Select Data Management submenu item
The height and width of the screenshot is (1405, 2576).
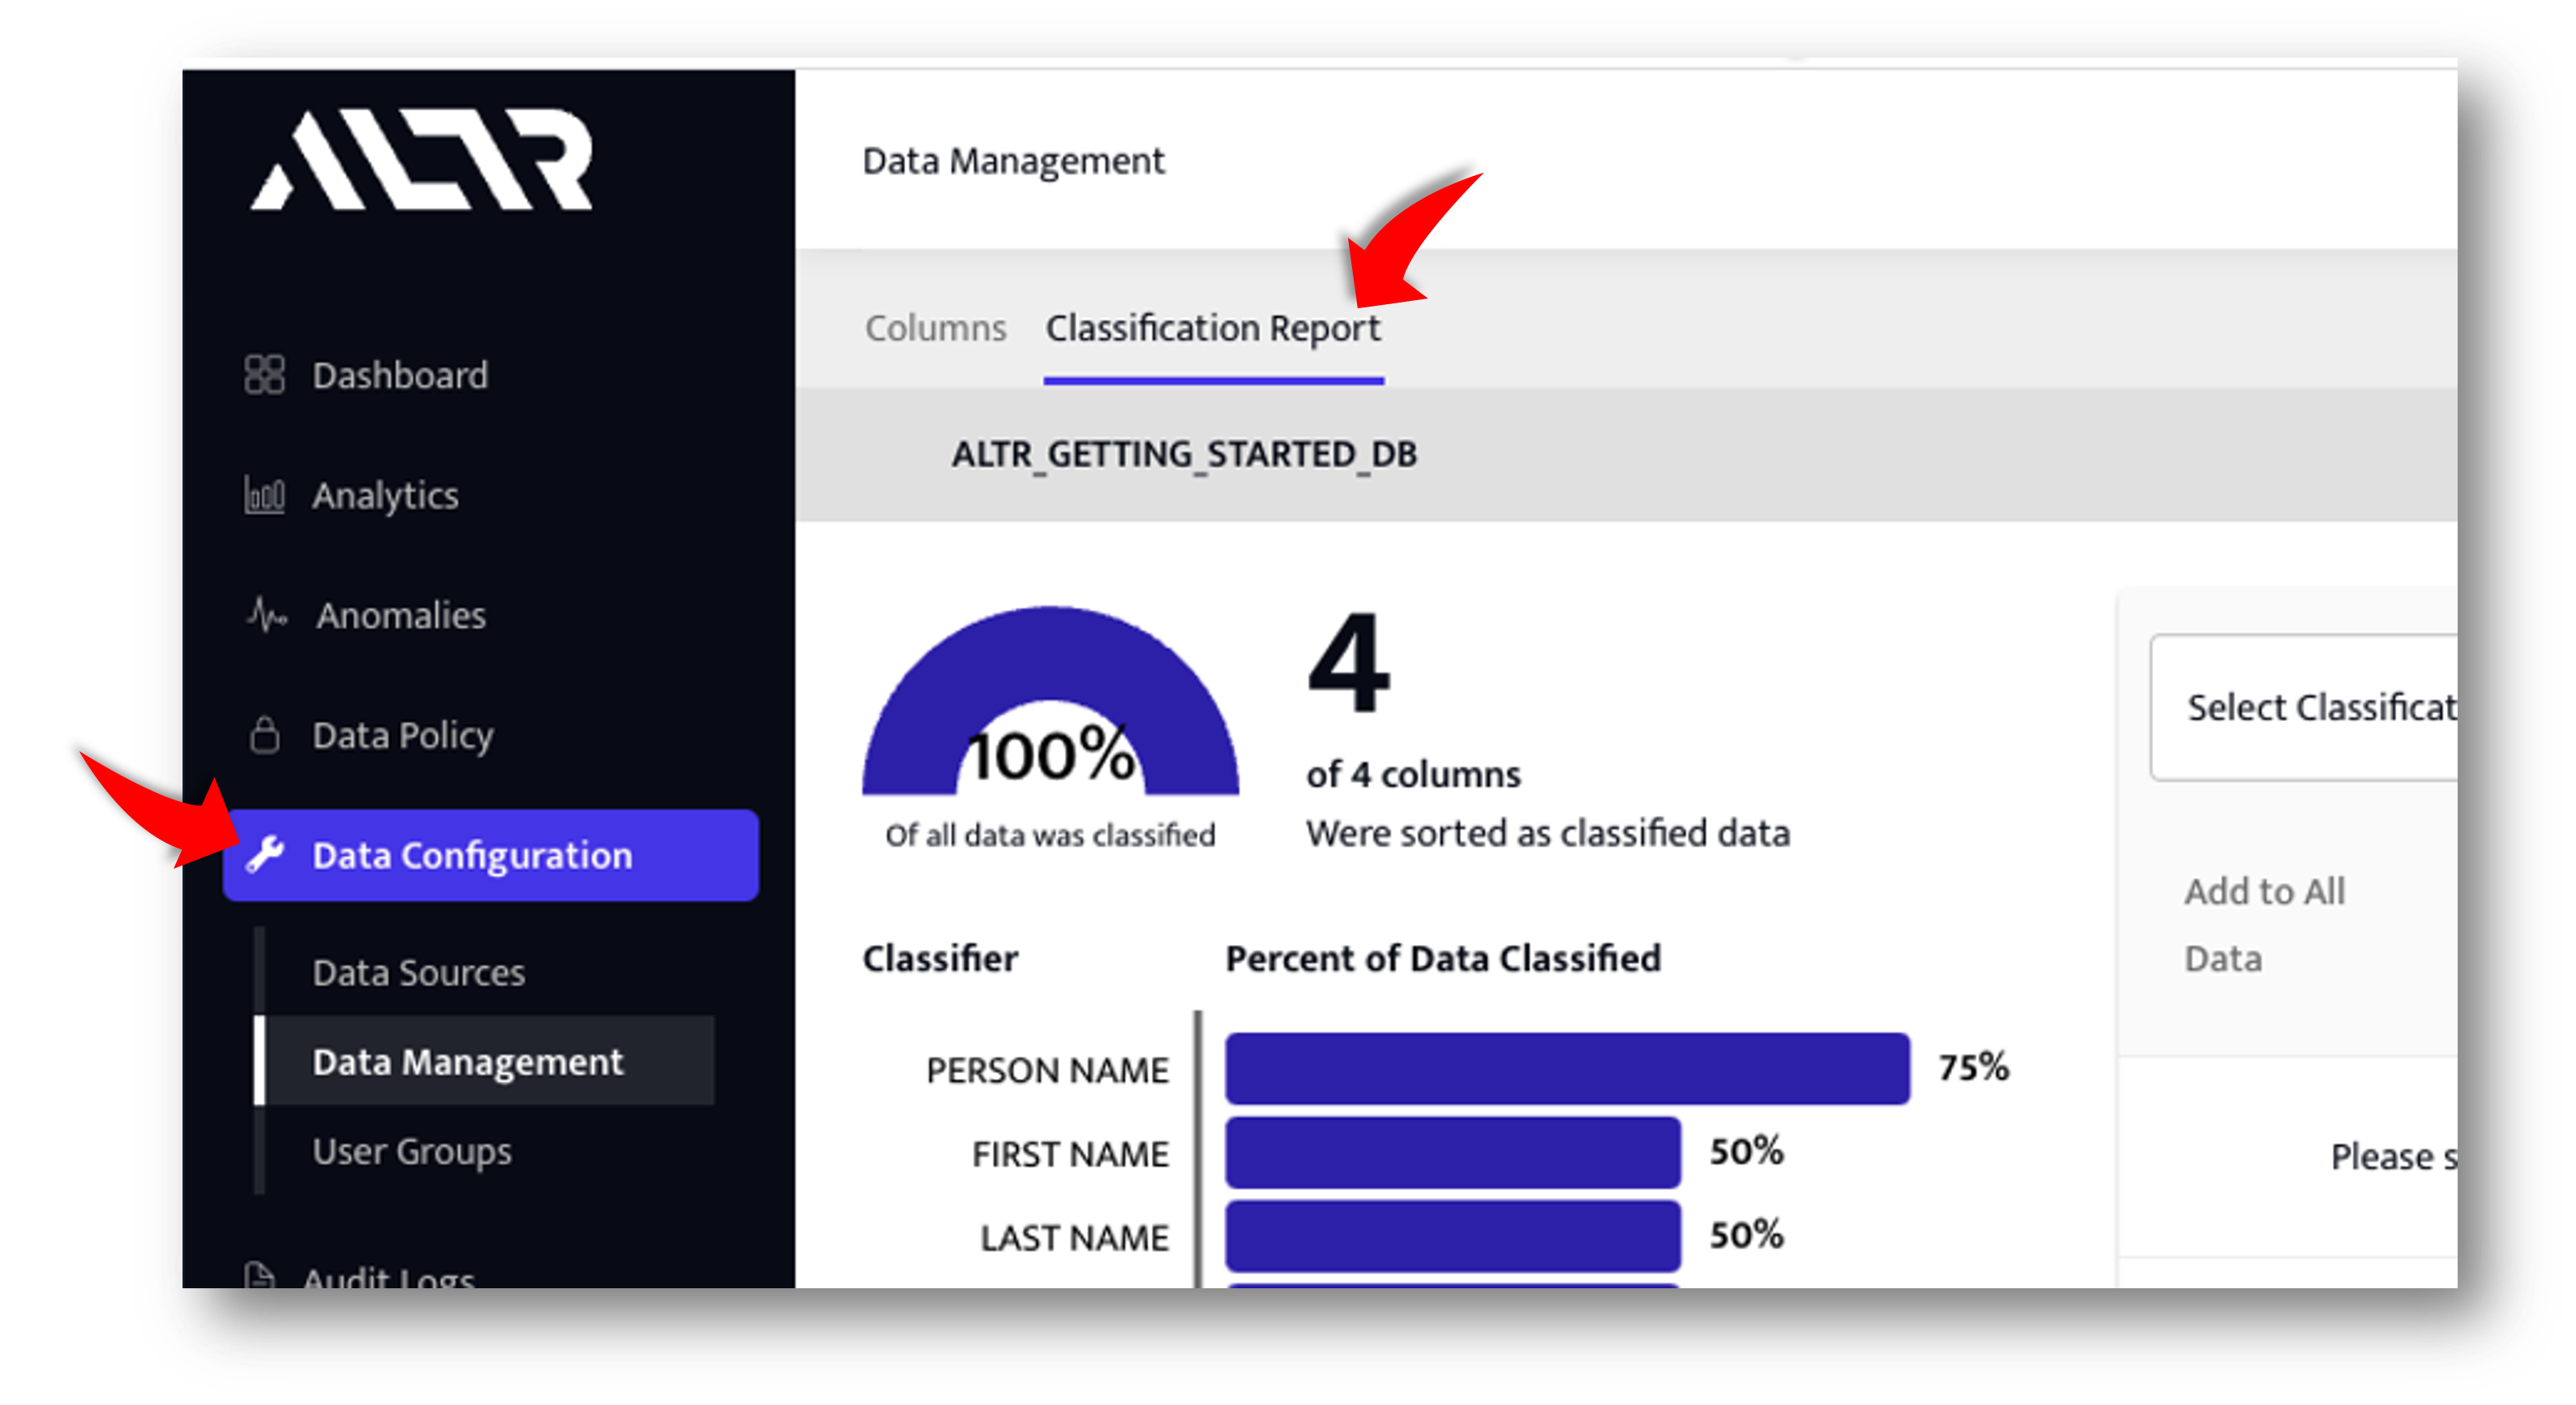click(467, 1062)
